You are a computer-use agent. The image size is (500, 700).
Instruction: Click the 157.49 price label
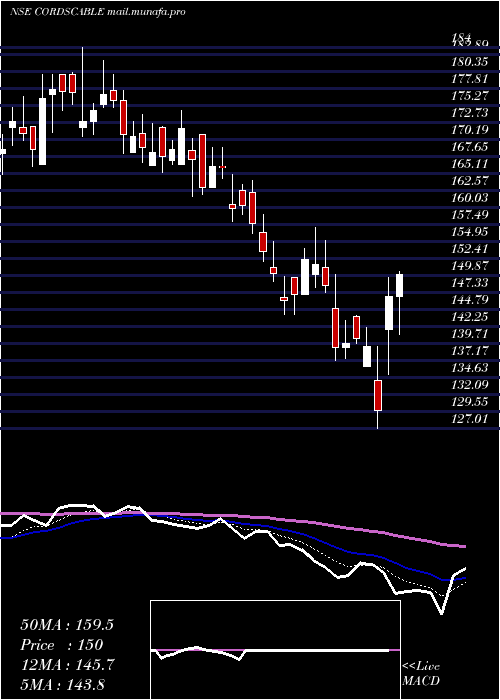pos(470,215)
